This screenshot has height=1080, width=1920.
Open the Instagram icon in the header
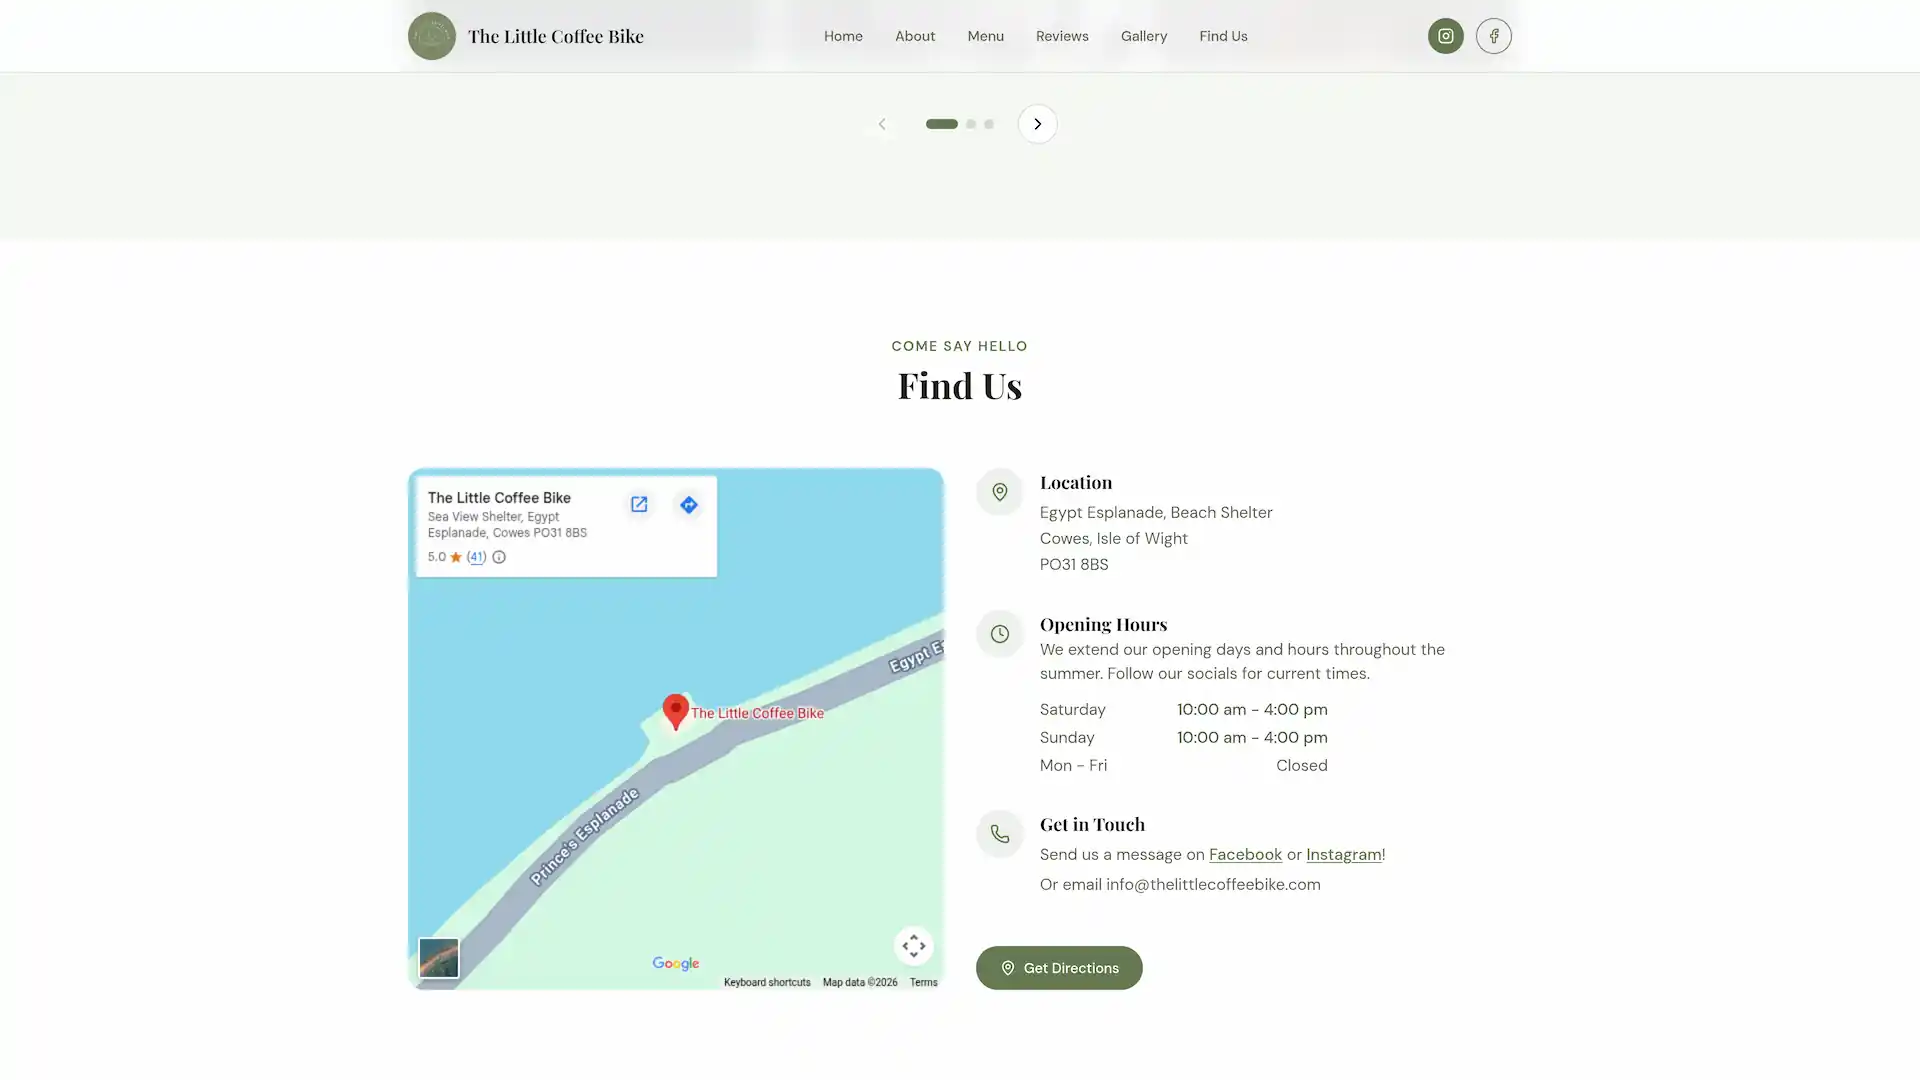tap(1445, 36)
